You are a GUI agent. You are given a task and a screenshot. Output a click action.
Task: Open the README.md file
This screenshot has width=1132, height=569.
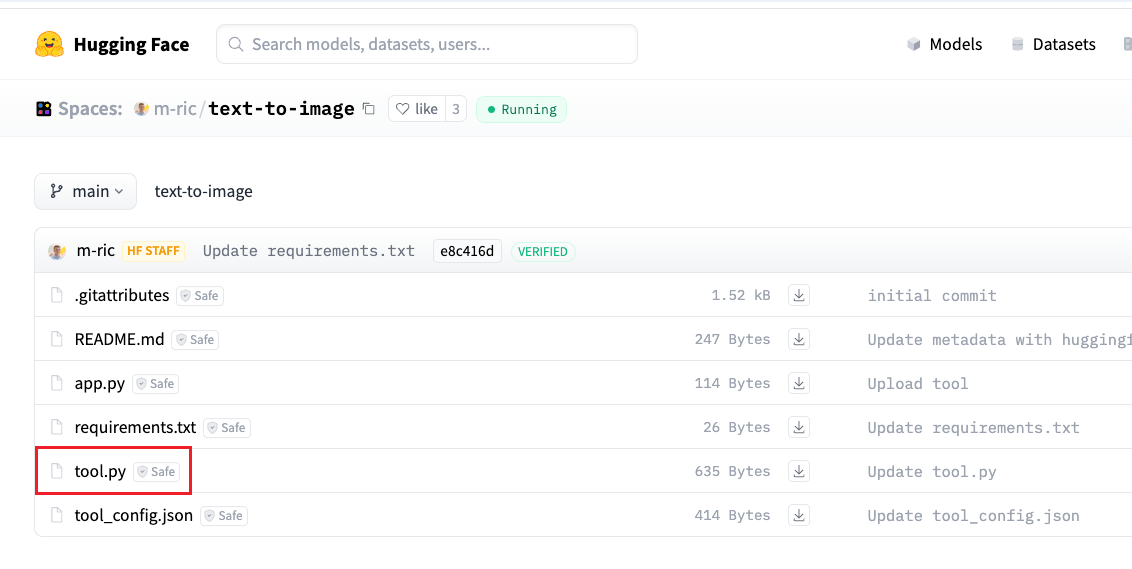click(119, 339)
